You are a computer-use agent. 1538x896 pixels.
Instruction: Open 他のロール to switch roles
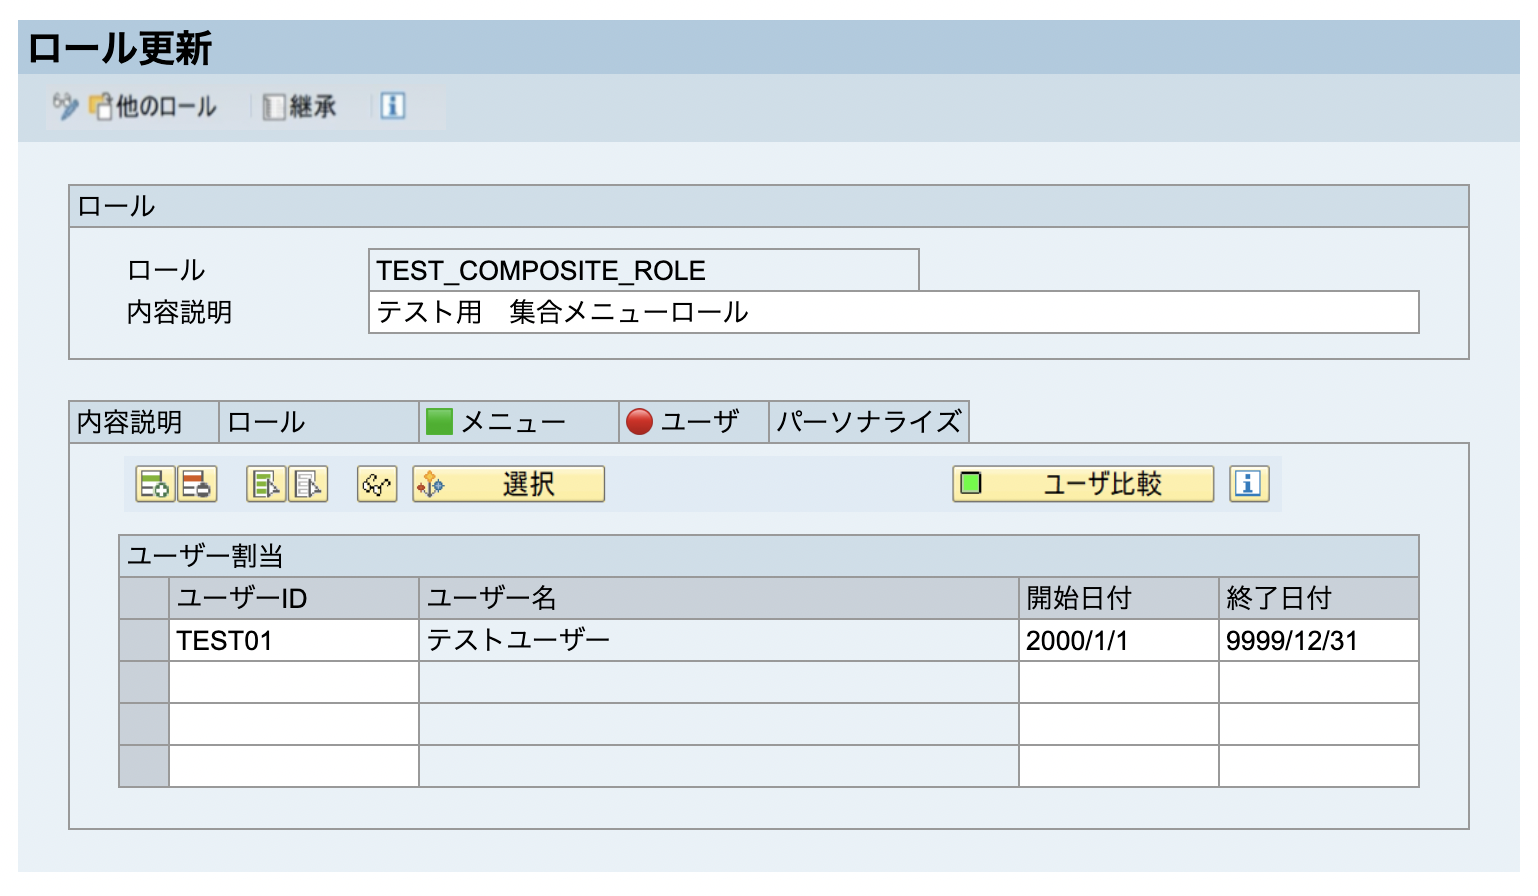point(155,105)
